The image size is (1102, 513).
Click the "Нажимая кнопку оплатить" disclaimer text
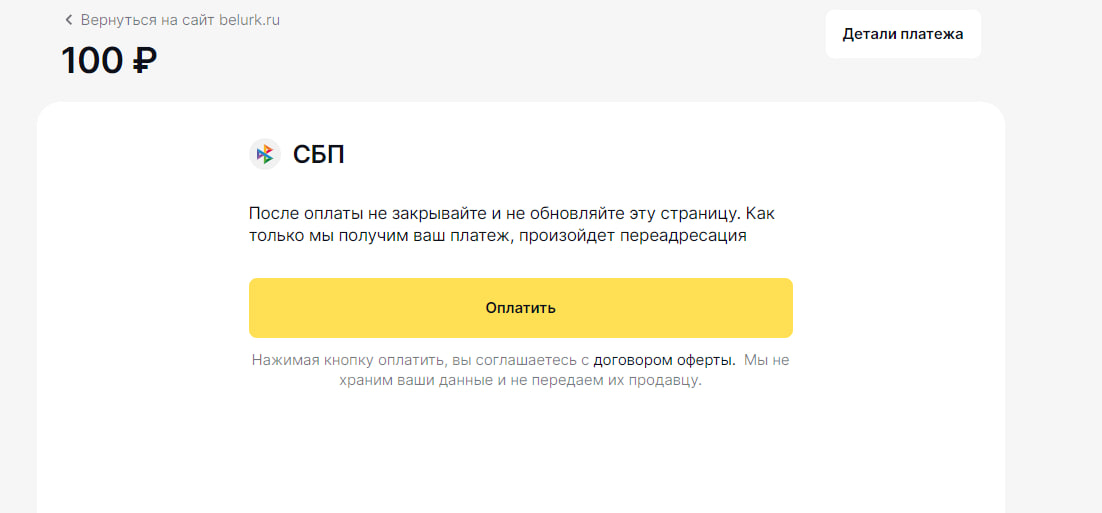[x=350, y=360]
